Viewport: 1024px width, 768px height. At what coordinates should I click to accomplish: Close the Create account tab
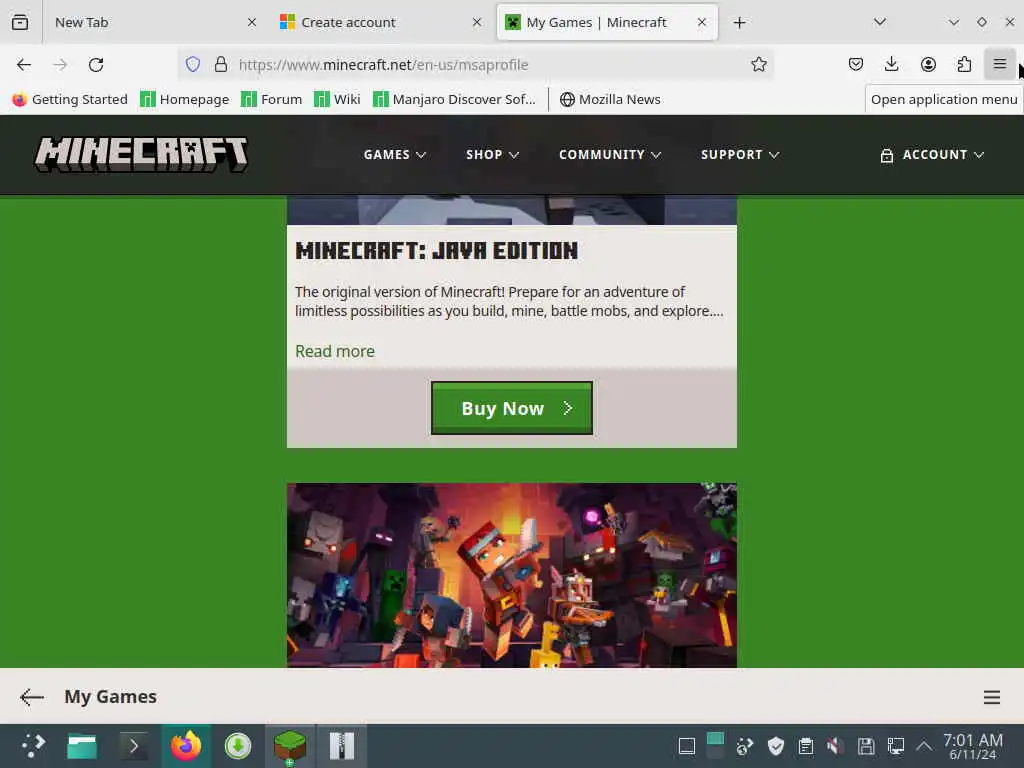pos(477,22)
